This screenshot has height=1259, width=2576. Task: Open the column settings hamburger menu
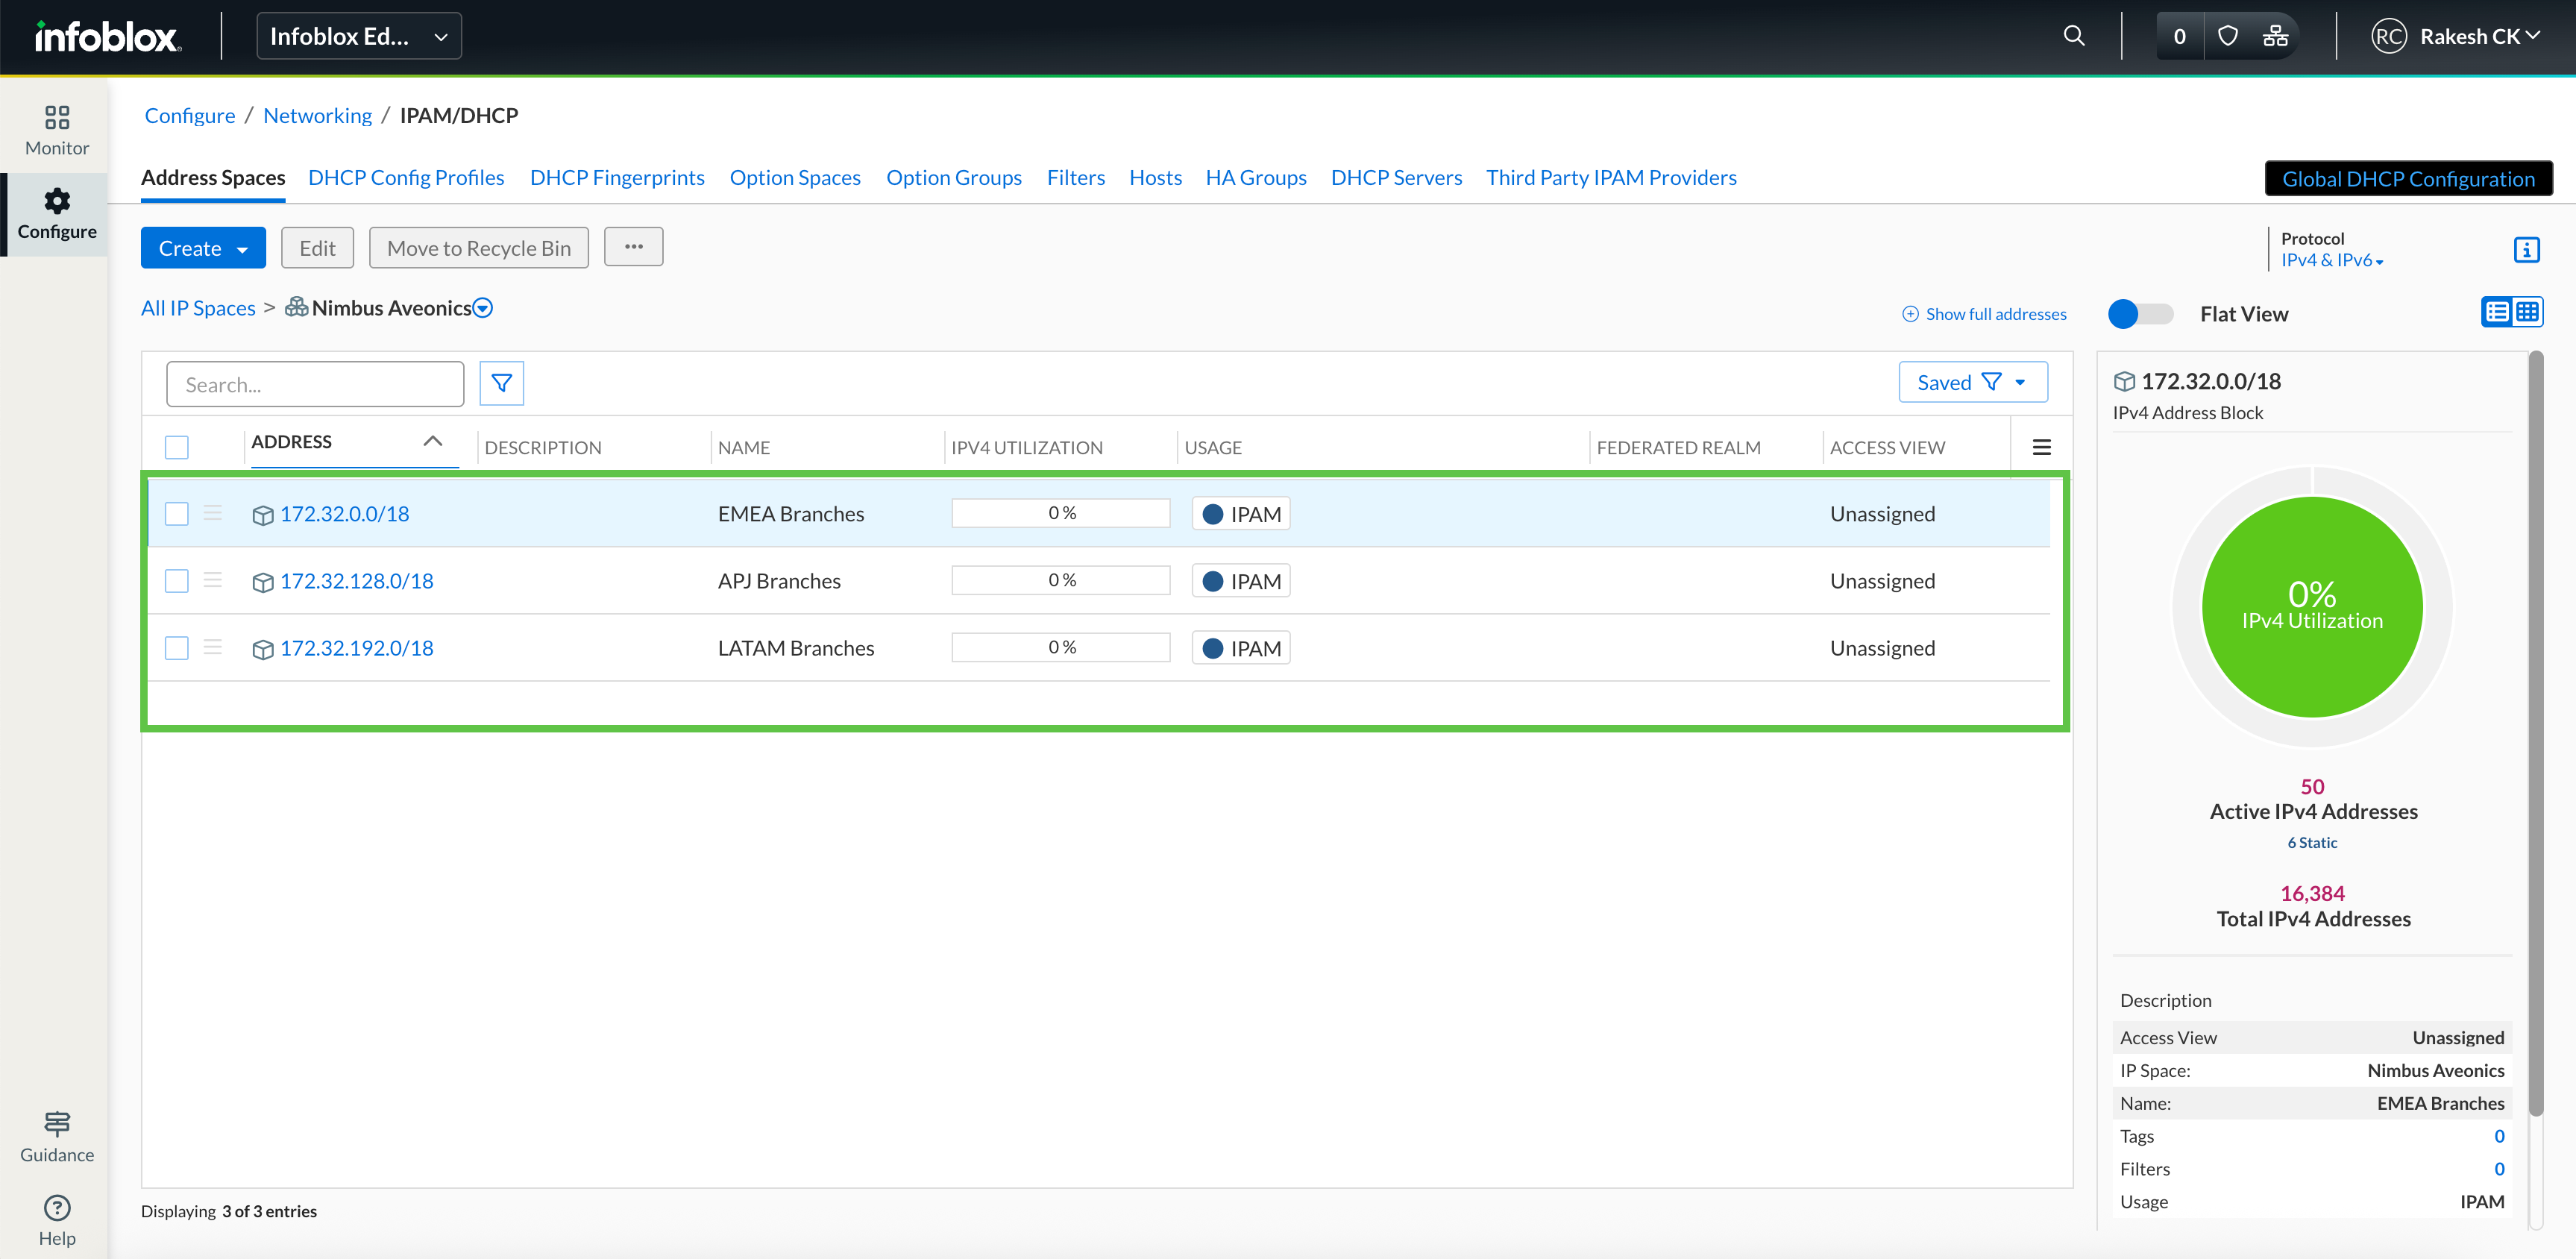(x=2041, y=448)
